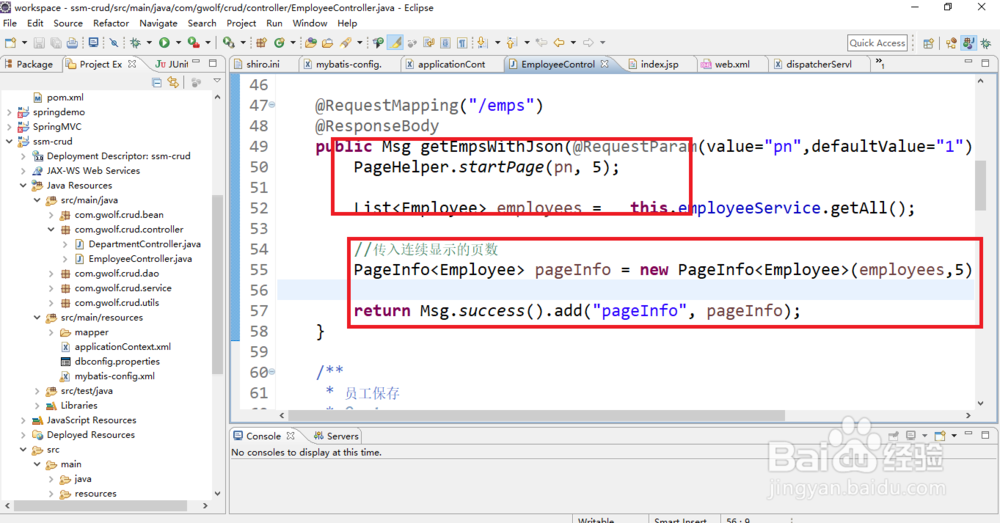Toggle Mark Occurrences highlighter icon

[395, 43]
